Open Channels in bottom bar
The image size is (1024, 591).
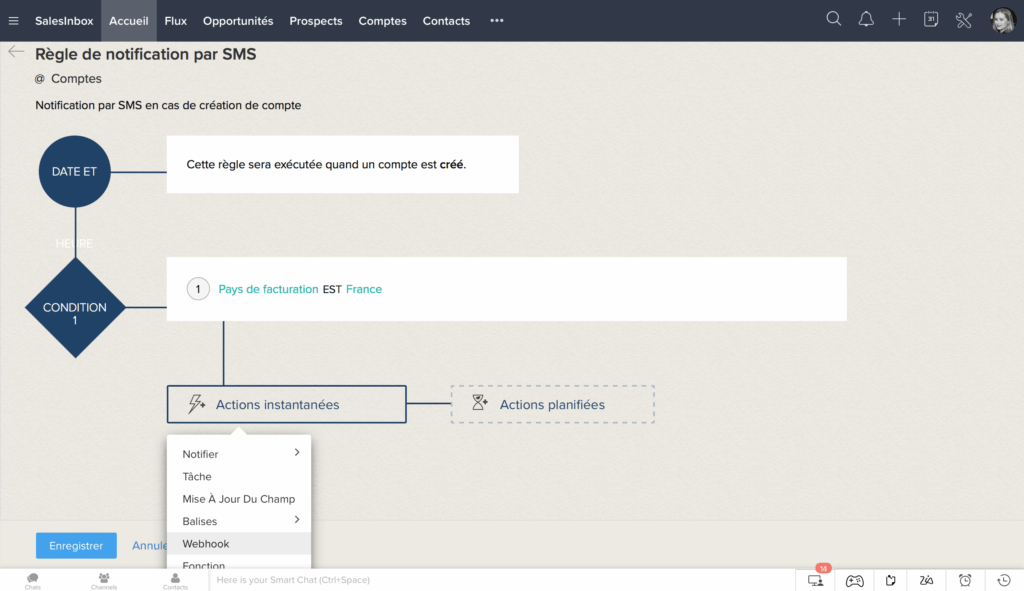[104, 581]
